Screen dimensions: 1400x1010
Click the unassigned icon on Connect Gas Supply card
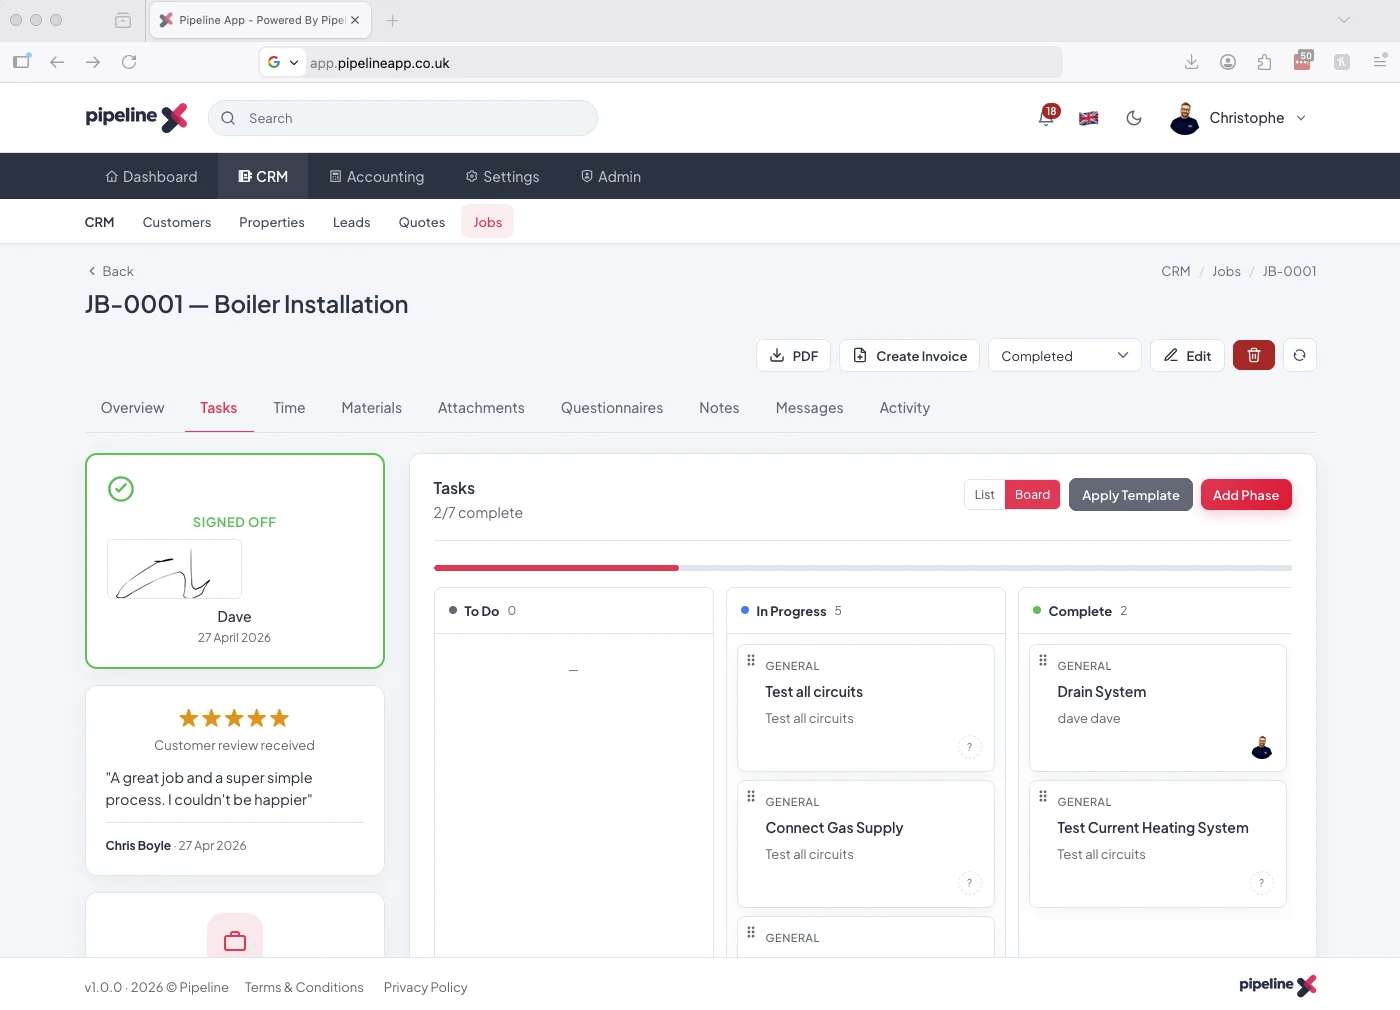pyautogui.click(x=969, y=883)
